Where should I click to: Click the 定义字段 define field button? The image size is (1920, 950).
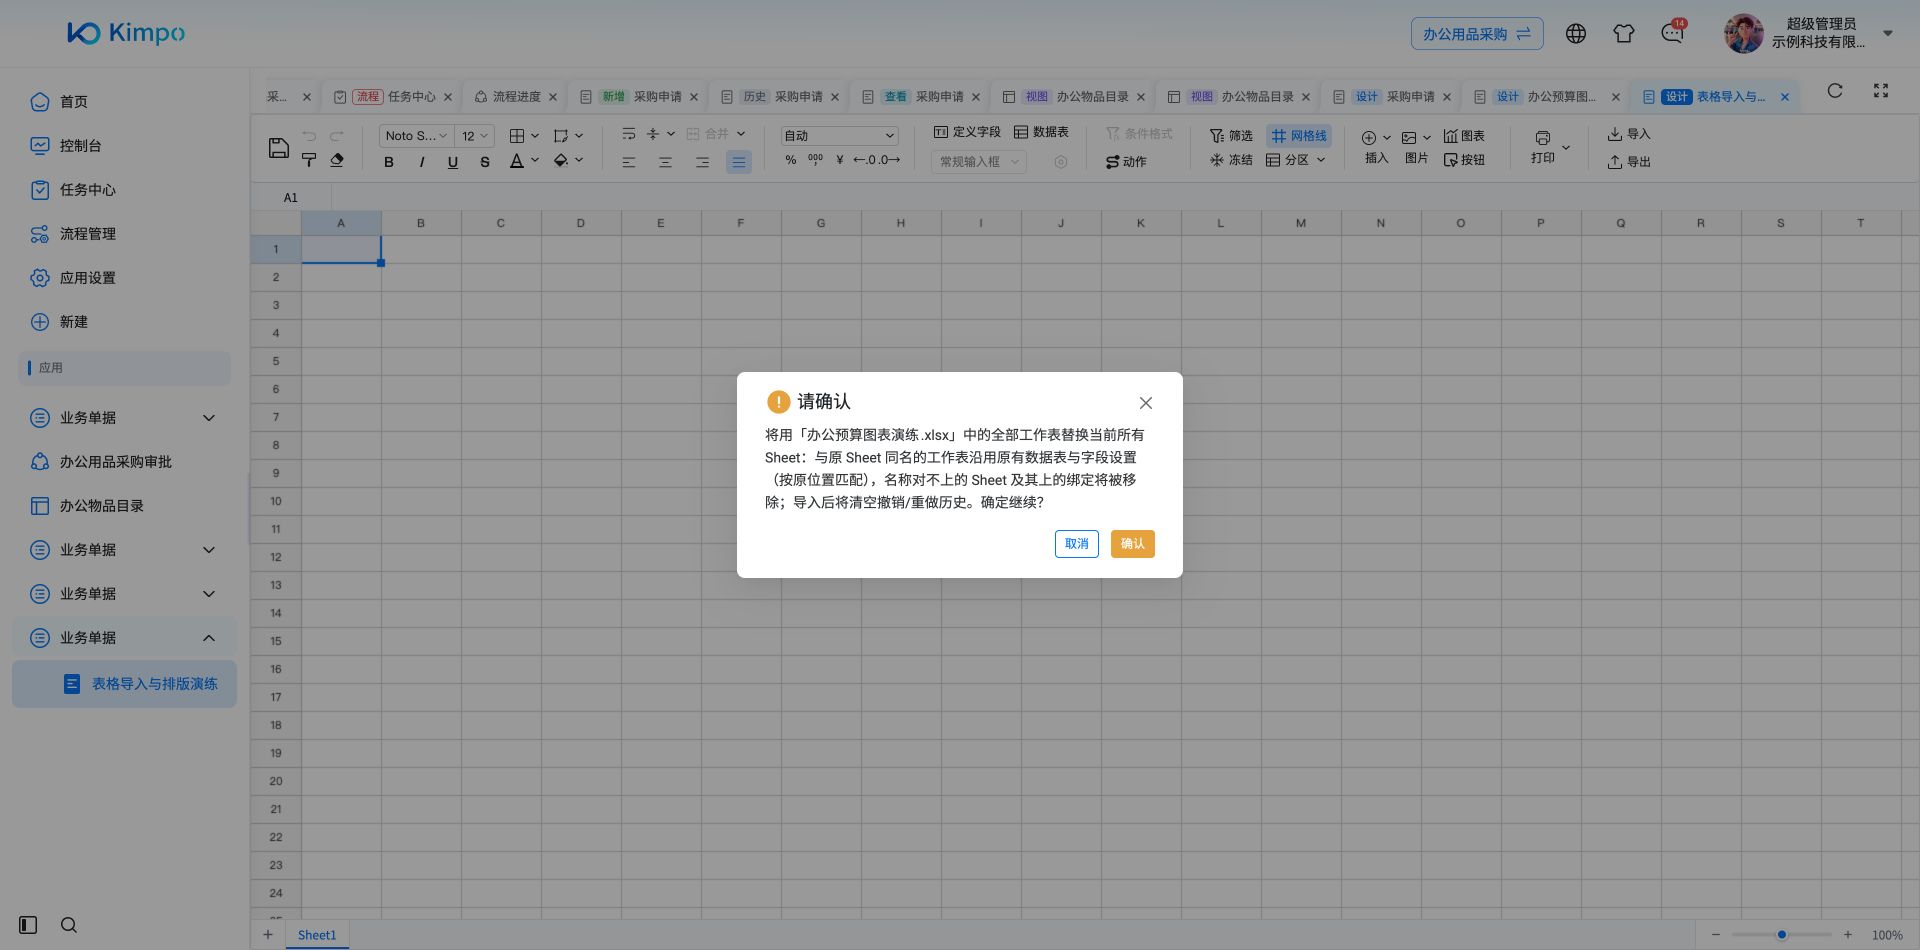(x=967, y=132)
